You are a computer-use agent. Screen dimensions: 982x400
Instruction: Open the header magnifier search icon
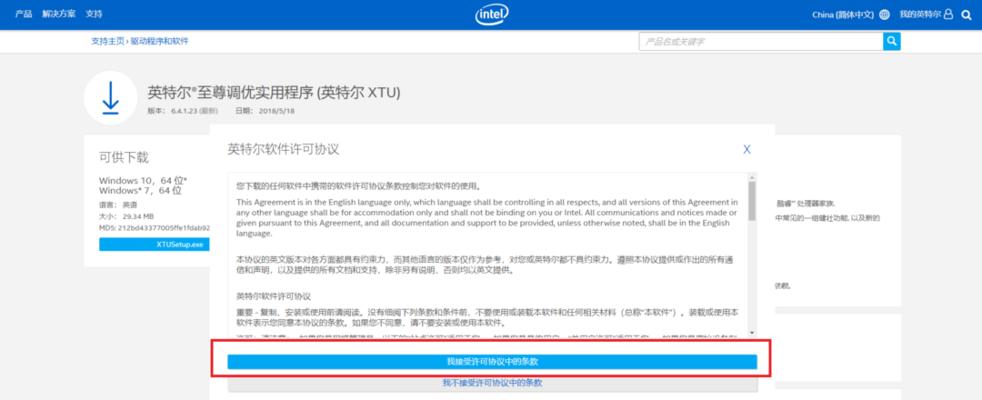click(966, 14)
